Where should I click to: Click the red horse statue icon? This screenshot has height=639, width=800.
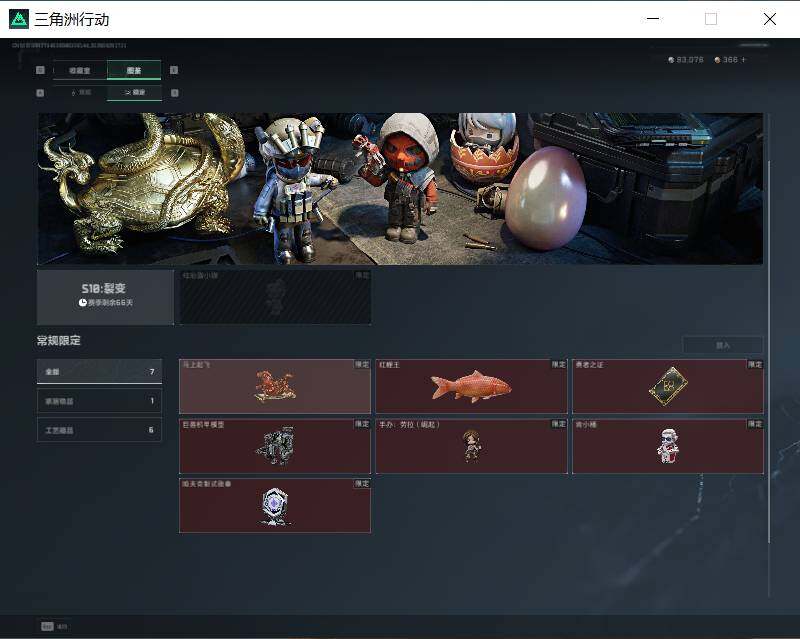(x=274, y=386)
